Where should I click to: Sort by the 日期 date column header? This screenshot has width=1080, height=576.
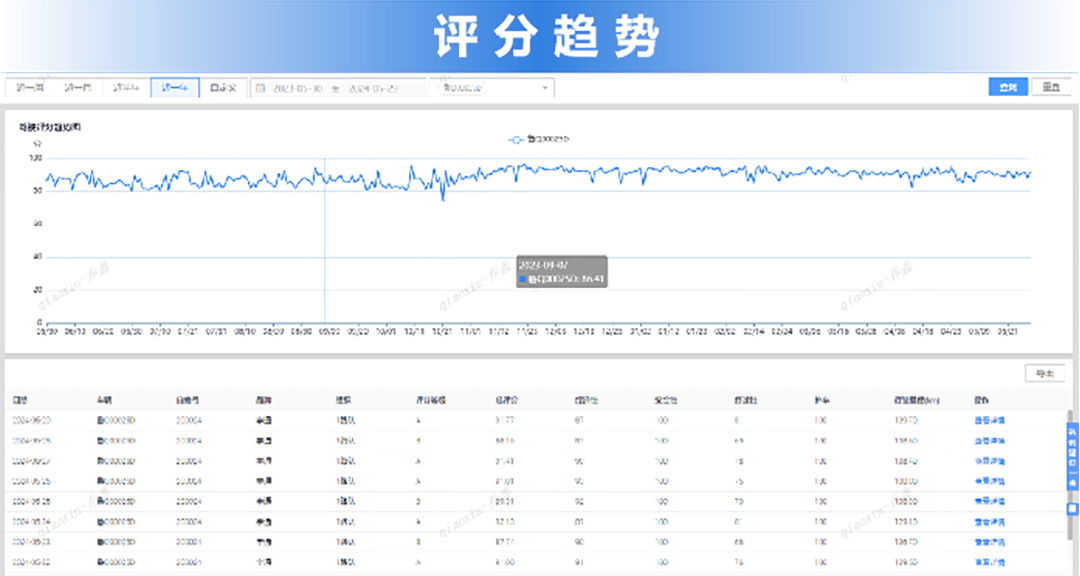20,400
